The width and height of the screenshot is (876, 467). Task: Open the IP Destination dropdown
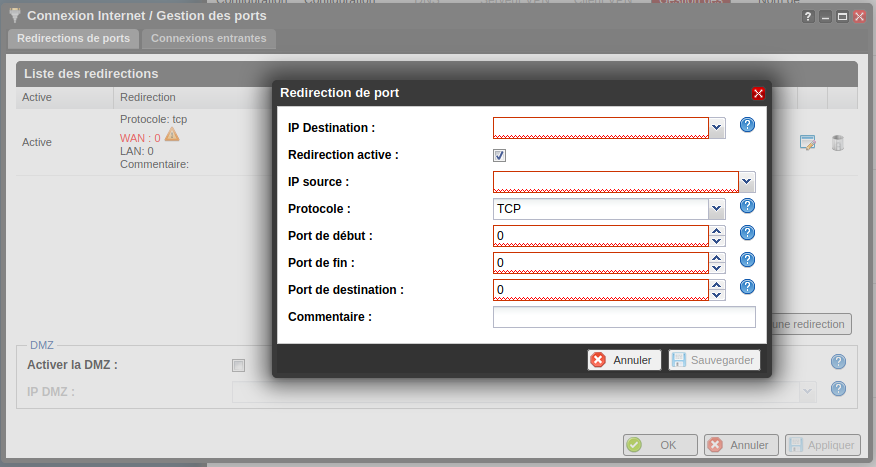coord(717,128)
